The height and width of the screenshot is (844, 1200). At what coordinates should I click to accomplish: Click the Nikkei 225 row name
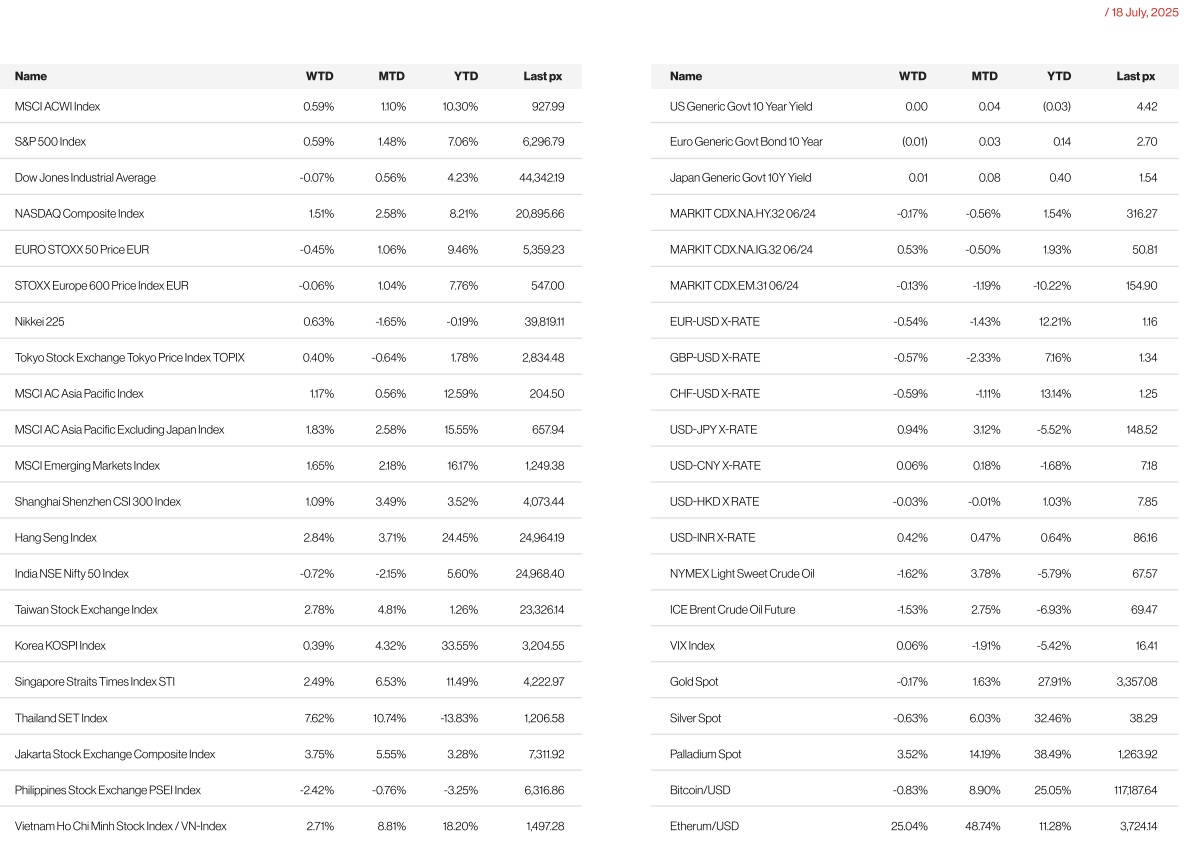(39, 322)
